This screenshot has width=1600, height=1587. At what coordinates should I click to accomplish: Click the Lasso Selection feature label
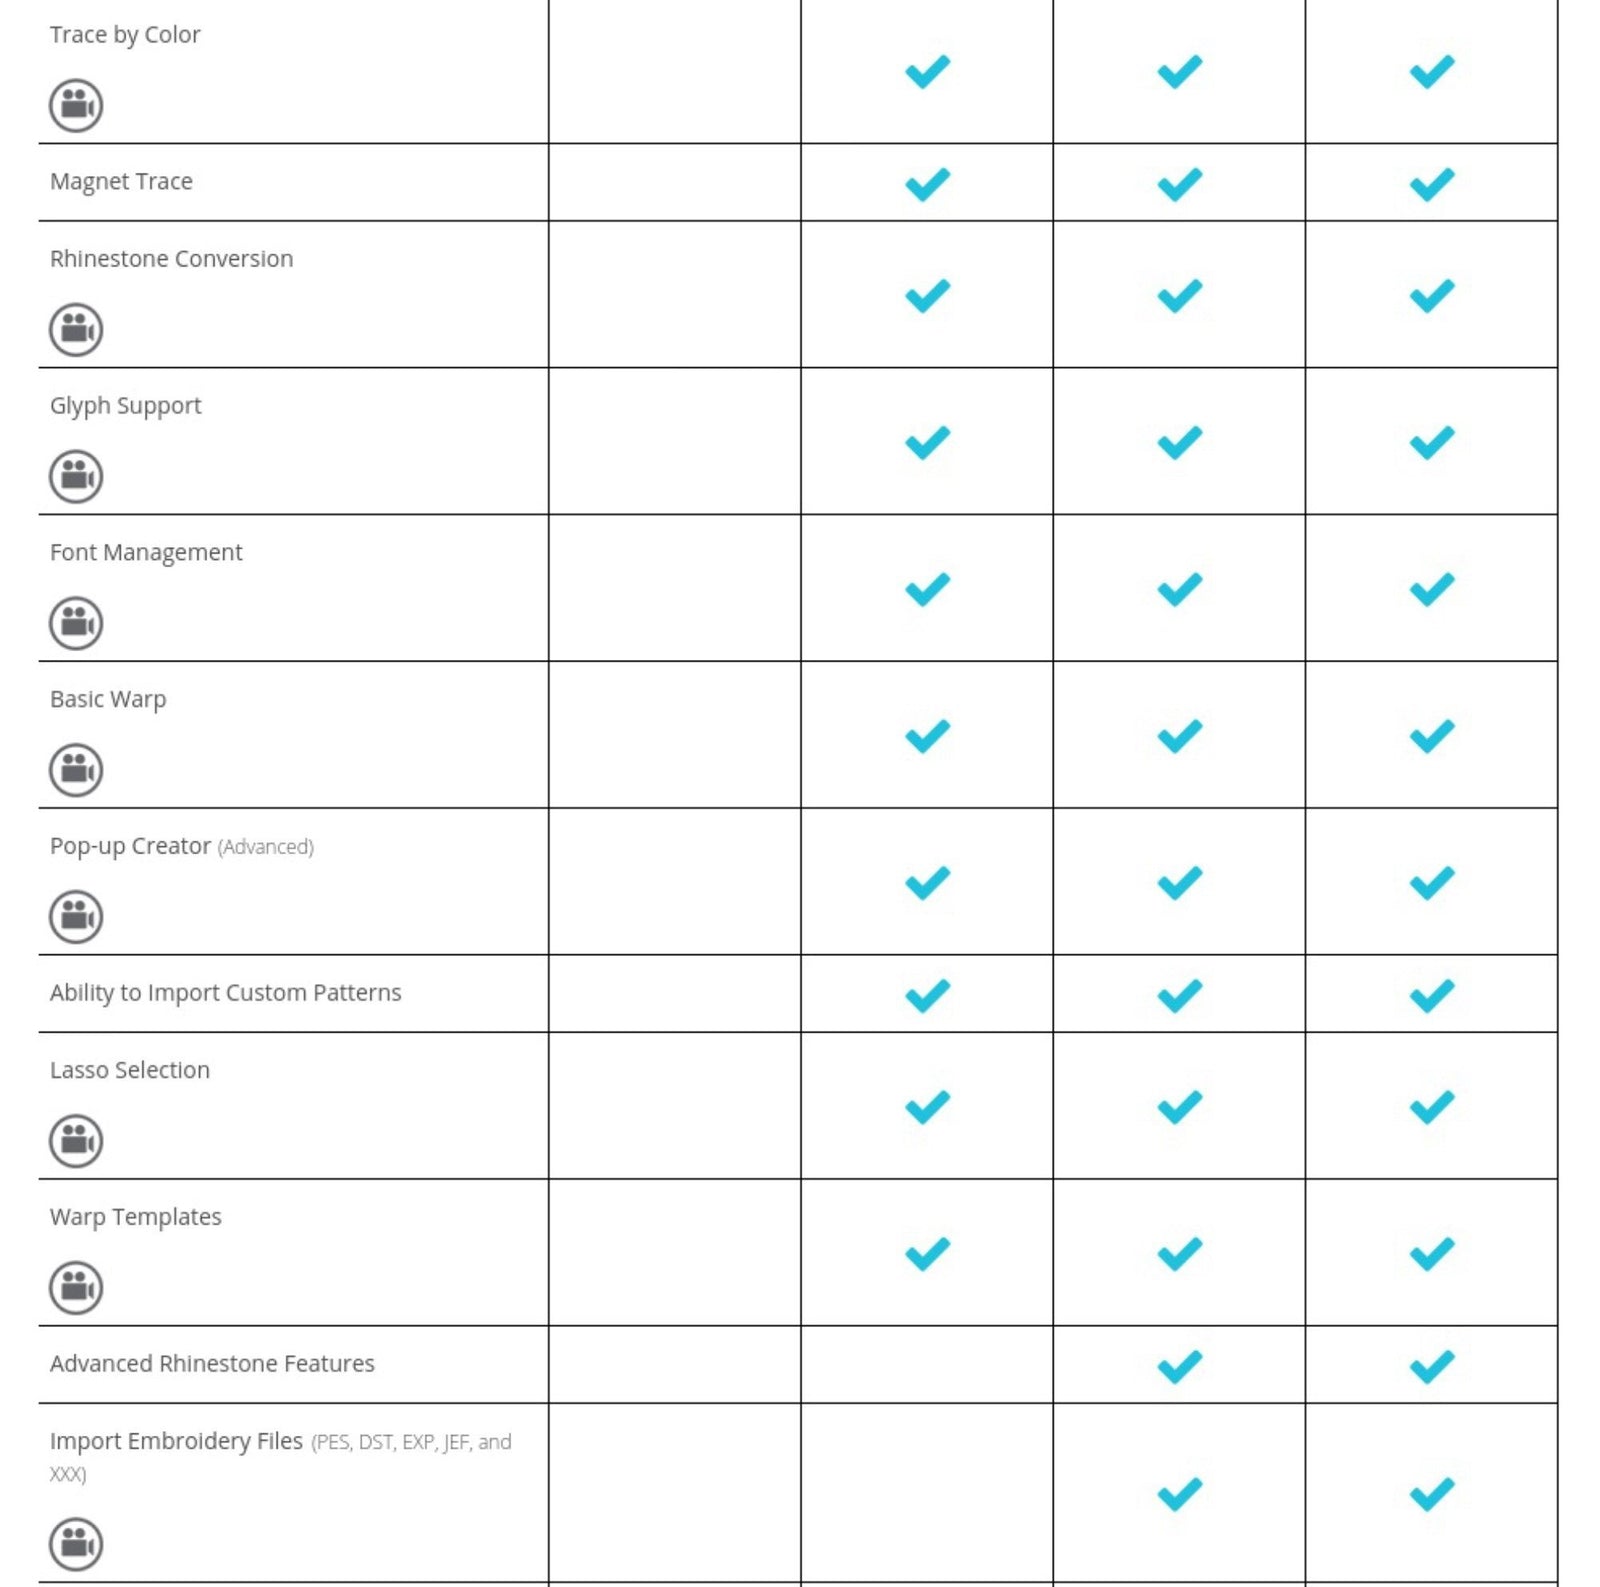(130, 1070)
